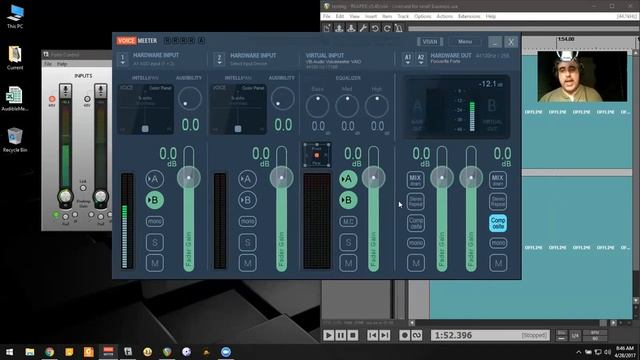The height and width of the screenshot is (360, 640).
Task: Open the Options menu in REAPER
Action: (x=422, y=16)
